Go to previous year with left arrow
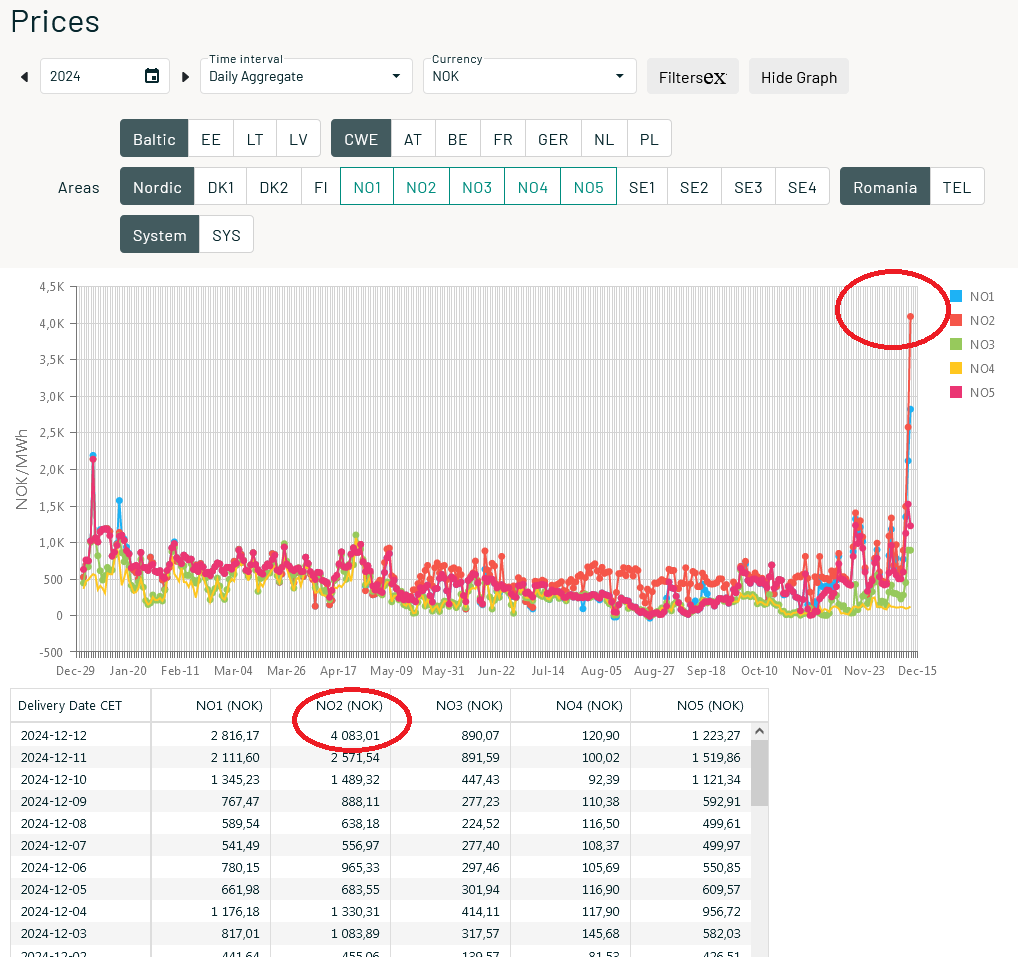Viewport: 1018px width, 957px height. (25, 77)
